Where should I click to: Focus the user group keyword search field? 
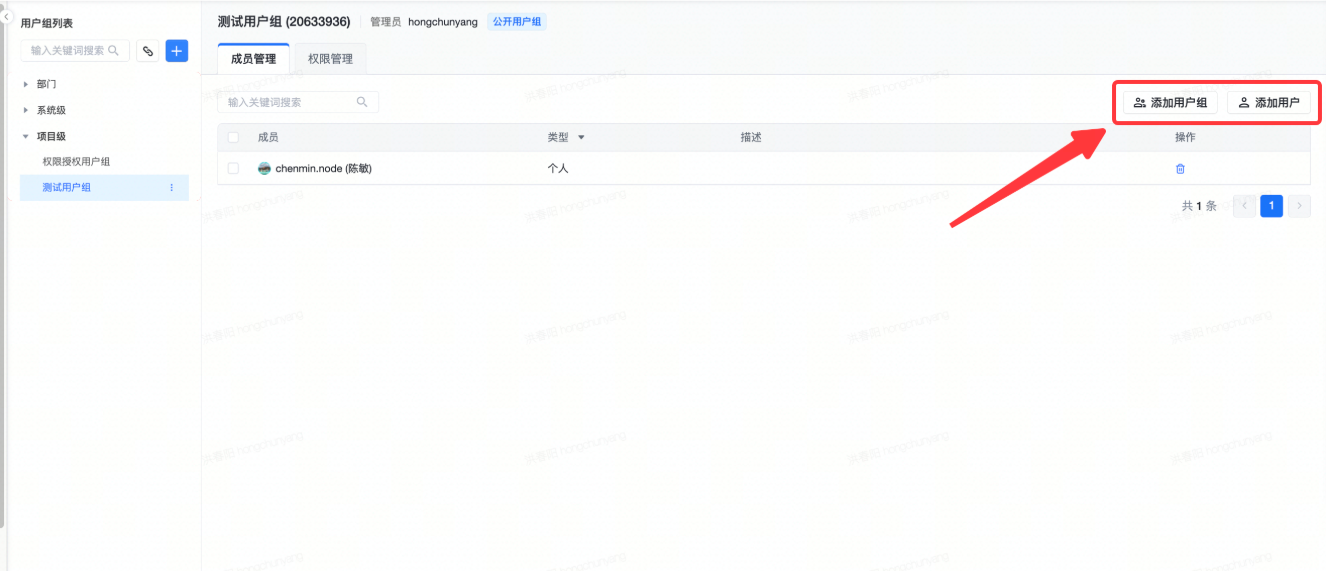tap(75, 50)
